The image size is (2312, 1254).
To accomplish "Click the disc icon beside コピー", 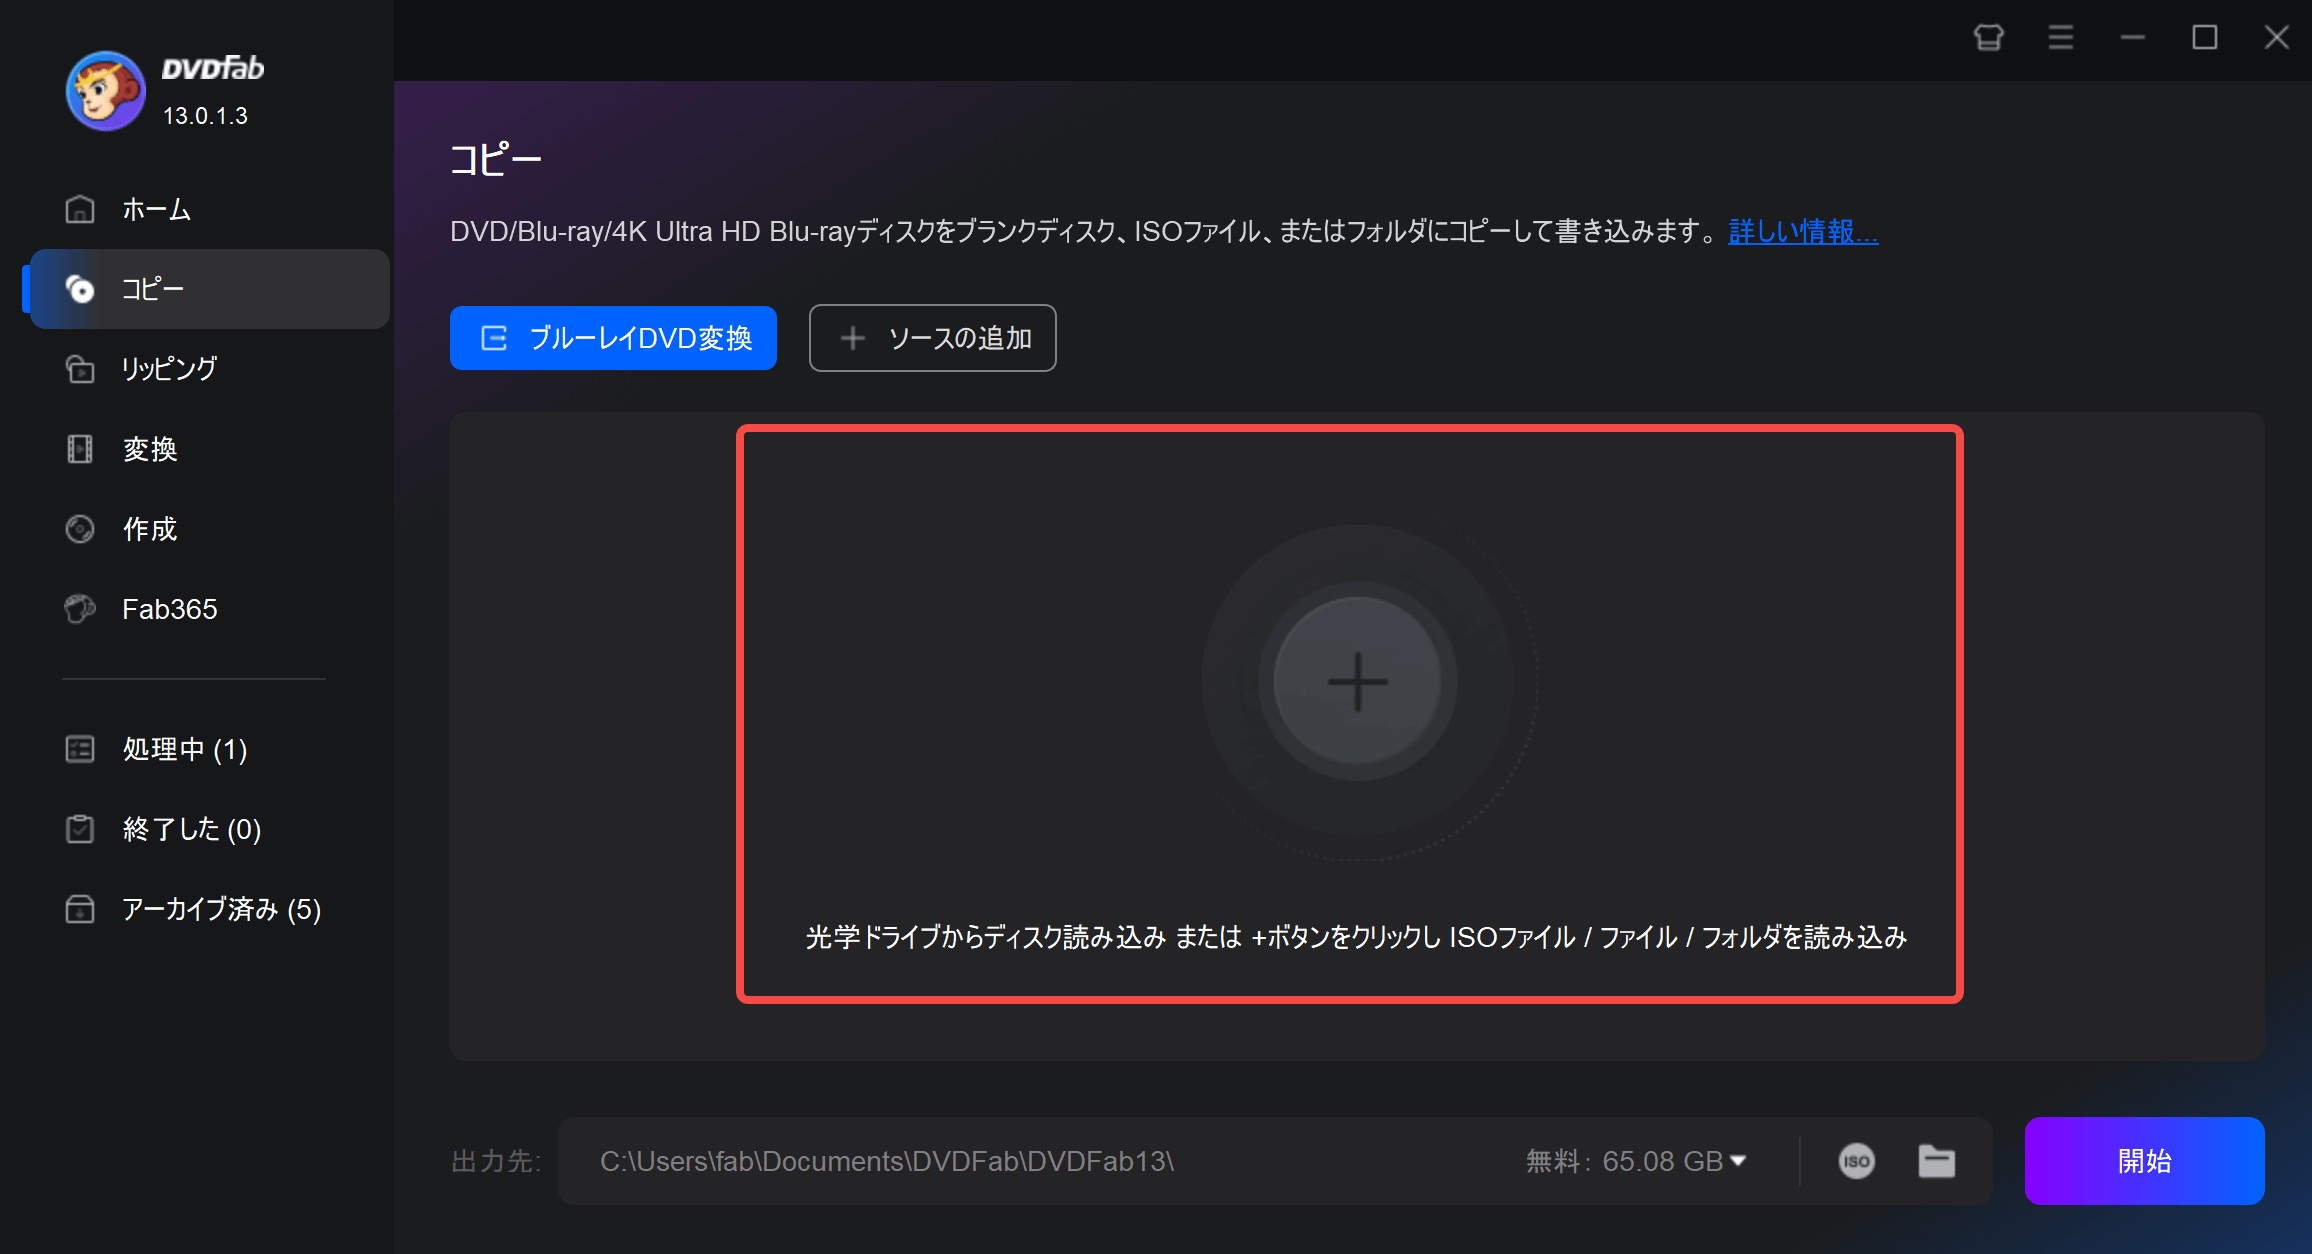I will click(80, 289).
